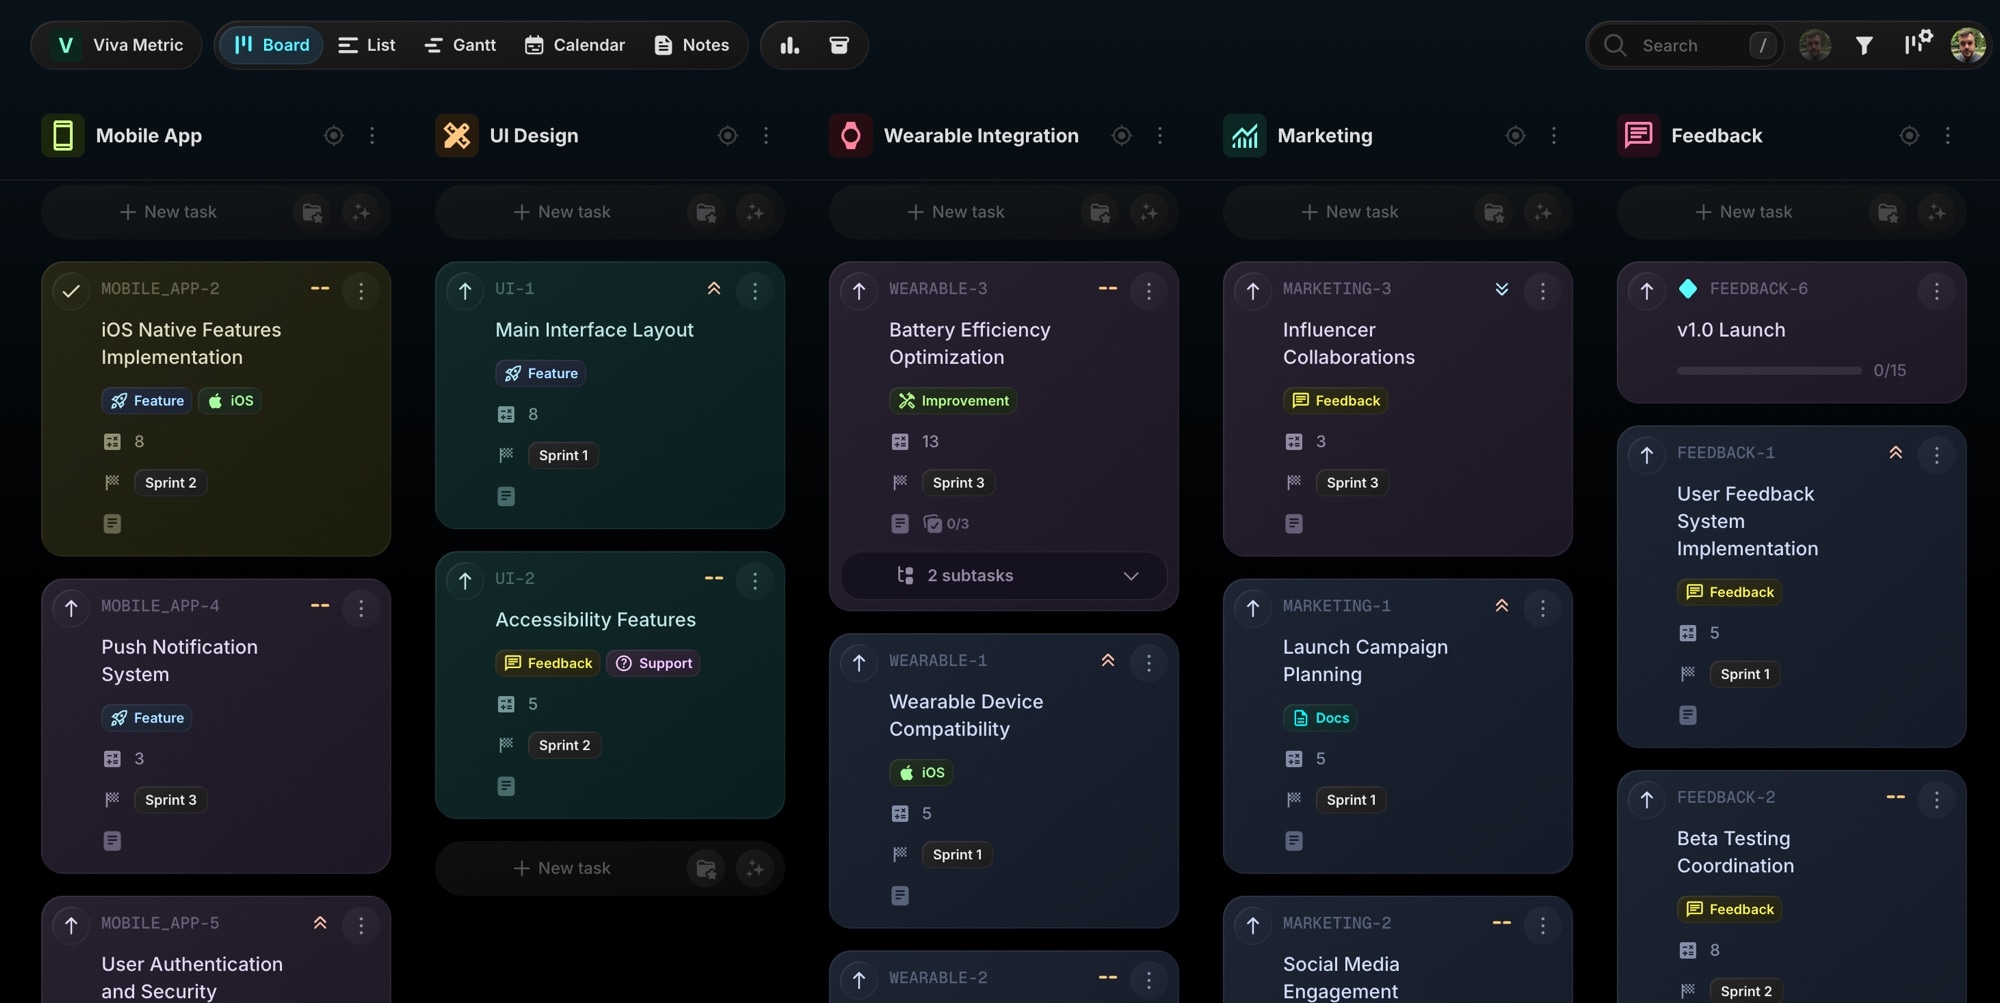Change low priority on MARKETING-3 card
This screenshot has height=1003, width=2000.
click(1502, 289)
